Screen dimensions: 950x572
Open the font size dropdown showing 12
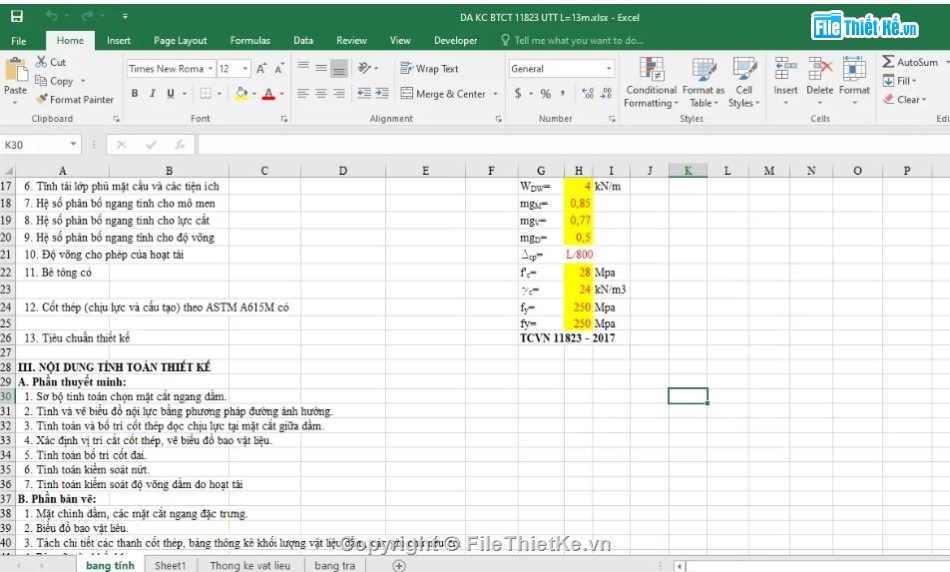245,68
